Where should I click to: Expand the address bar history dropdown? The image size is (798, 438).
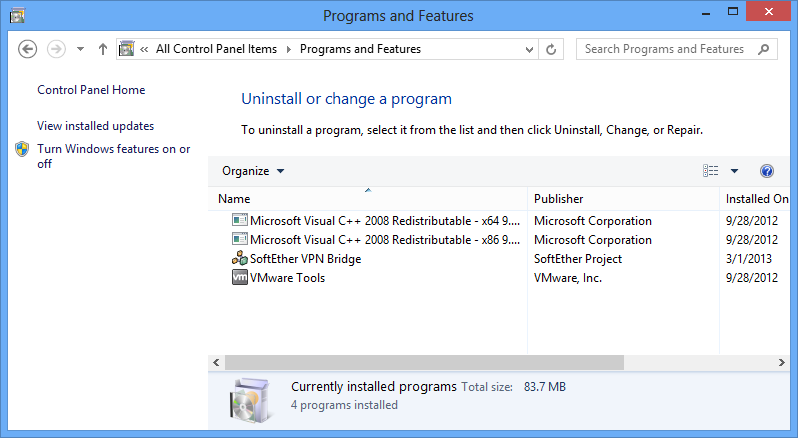coord(529,49)
